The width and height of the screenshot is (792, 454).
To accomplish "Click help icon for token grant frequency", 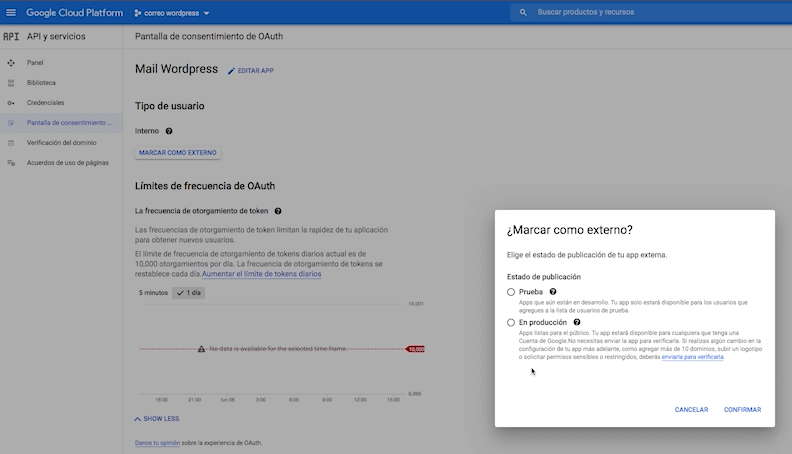I will pos(278,211).
